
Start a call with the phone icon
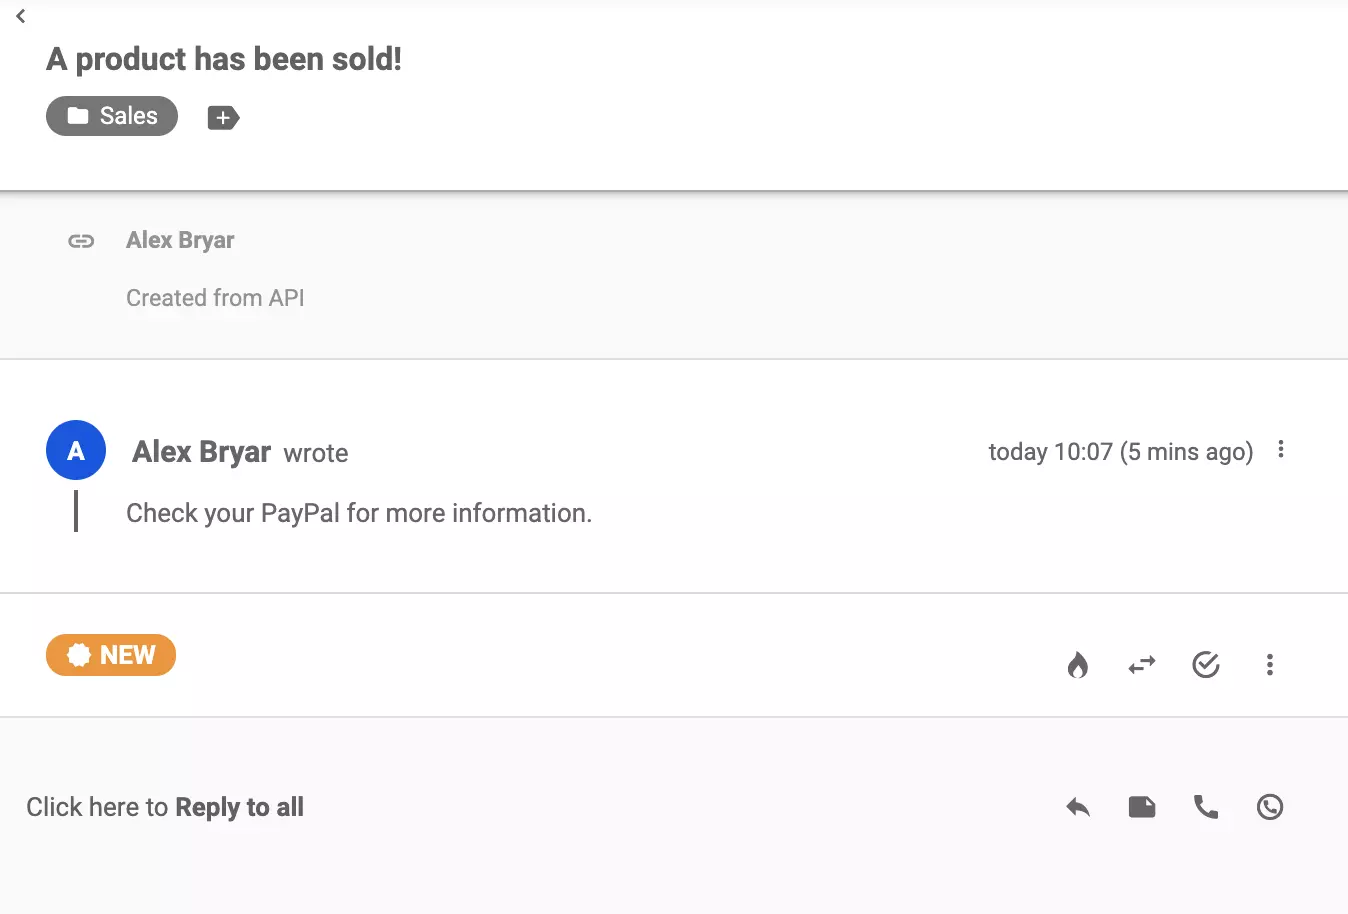point(1206,807)
